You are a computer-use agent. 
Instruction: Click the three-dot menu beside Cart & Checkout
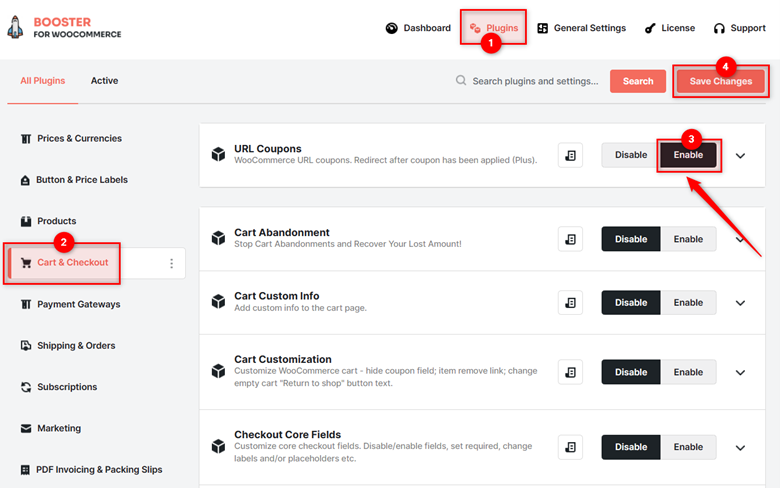(172, 263)
